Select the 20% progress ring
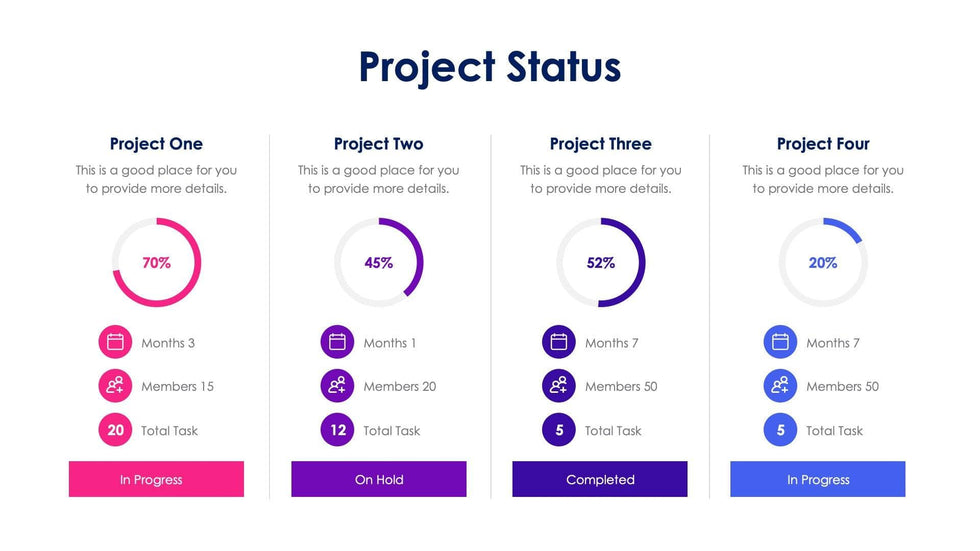980x551 pixels. (x=822, y=263)
